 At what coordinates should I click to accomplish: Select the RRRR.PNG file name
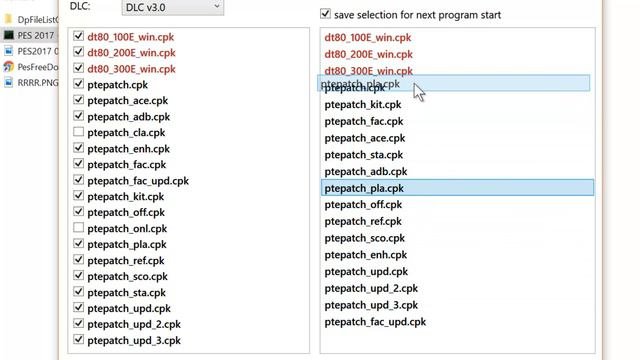38,83
